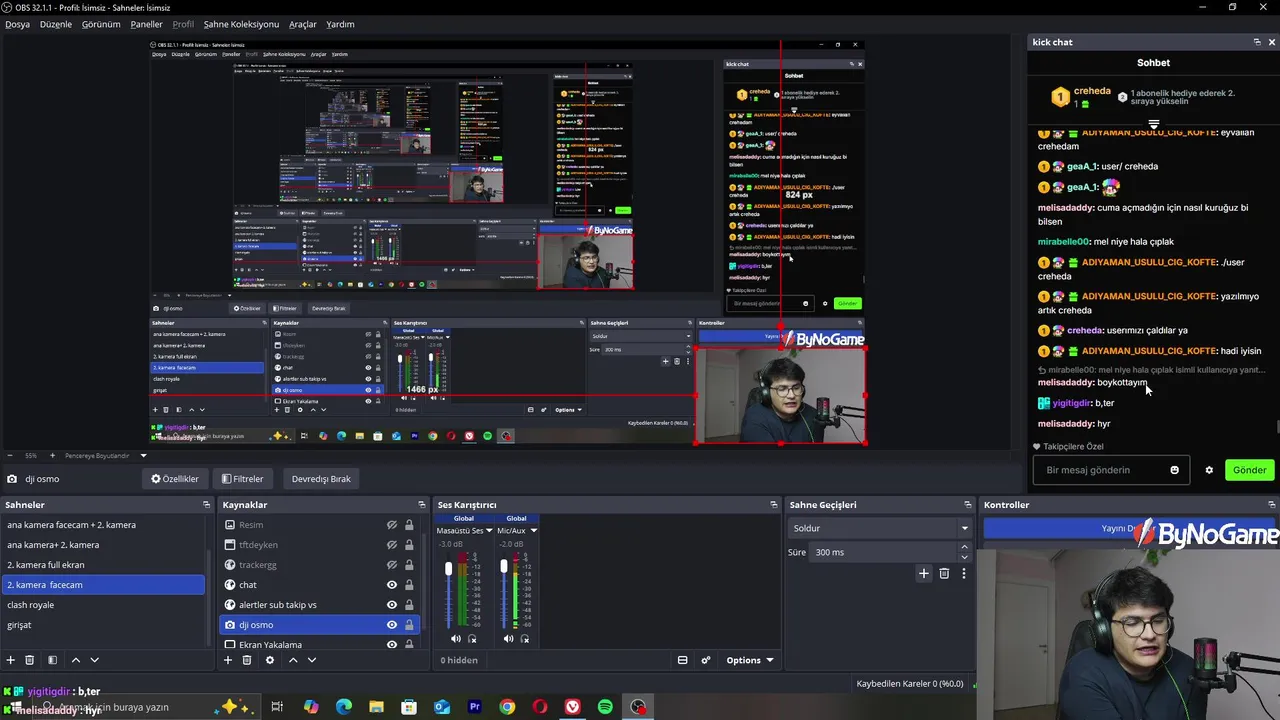
Task: Pop out the Sahne Geçişleri dock
Action: [967, 505]
